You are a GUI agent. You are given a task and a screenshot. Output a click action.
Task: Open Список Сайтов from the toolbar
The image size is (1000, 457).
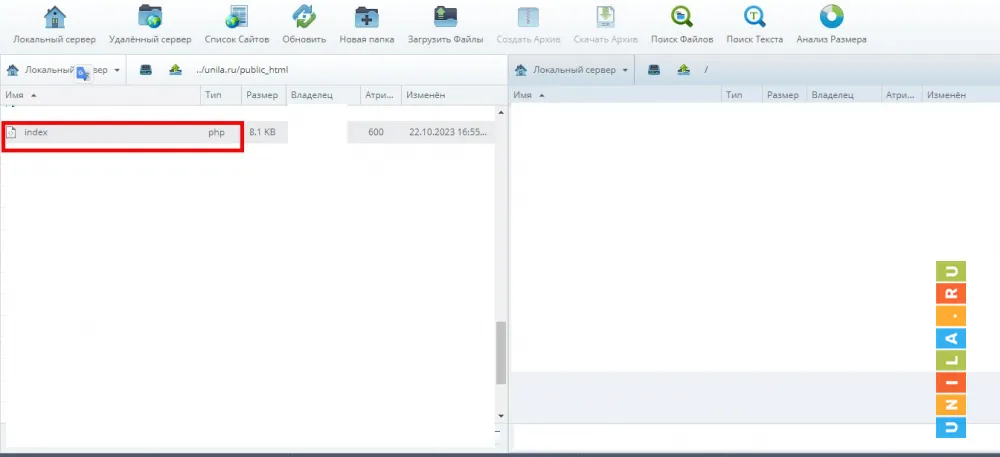237,18
